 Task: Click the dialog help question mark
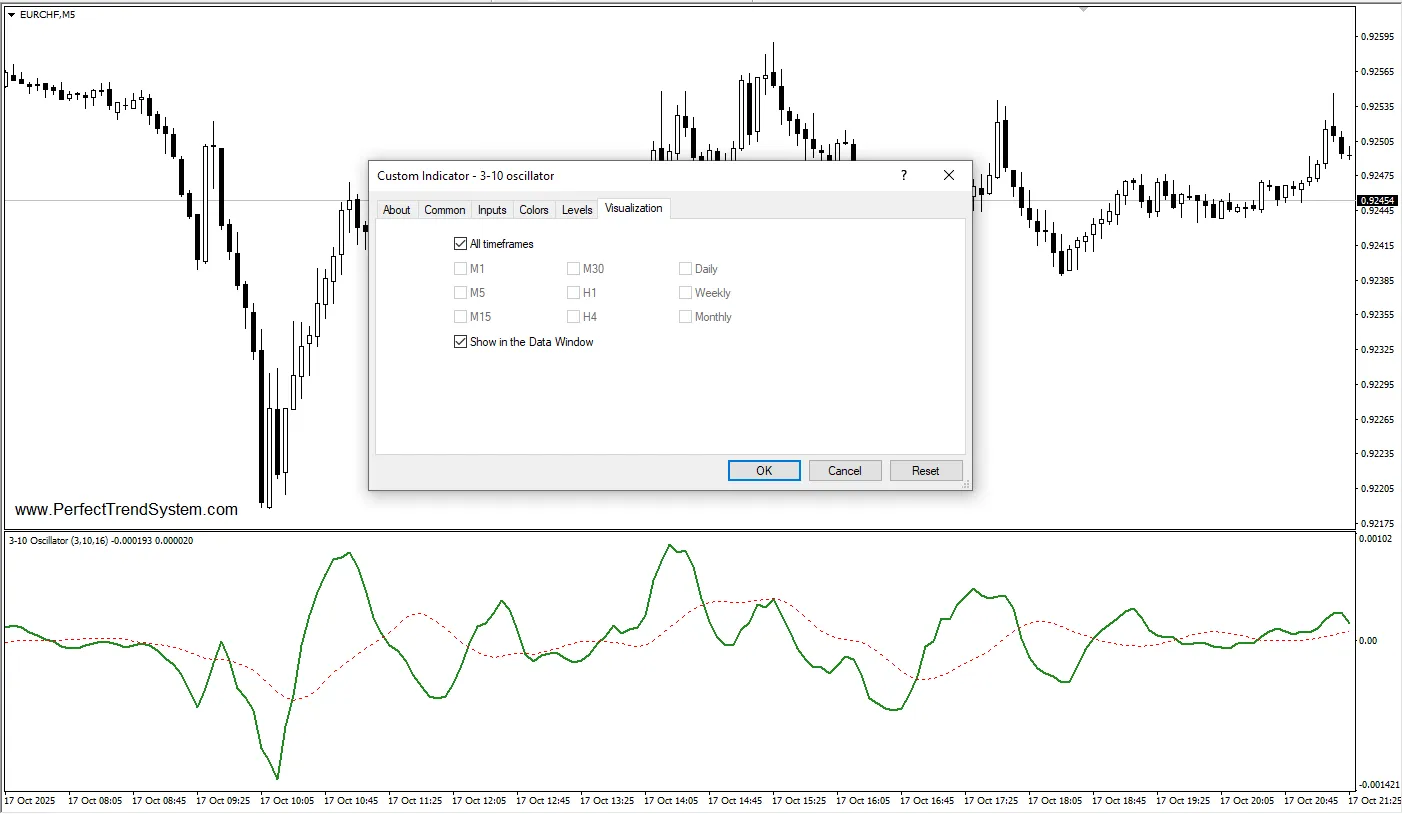tap(904, 176)
